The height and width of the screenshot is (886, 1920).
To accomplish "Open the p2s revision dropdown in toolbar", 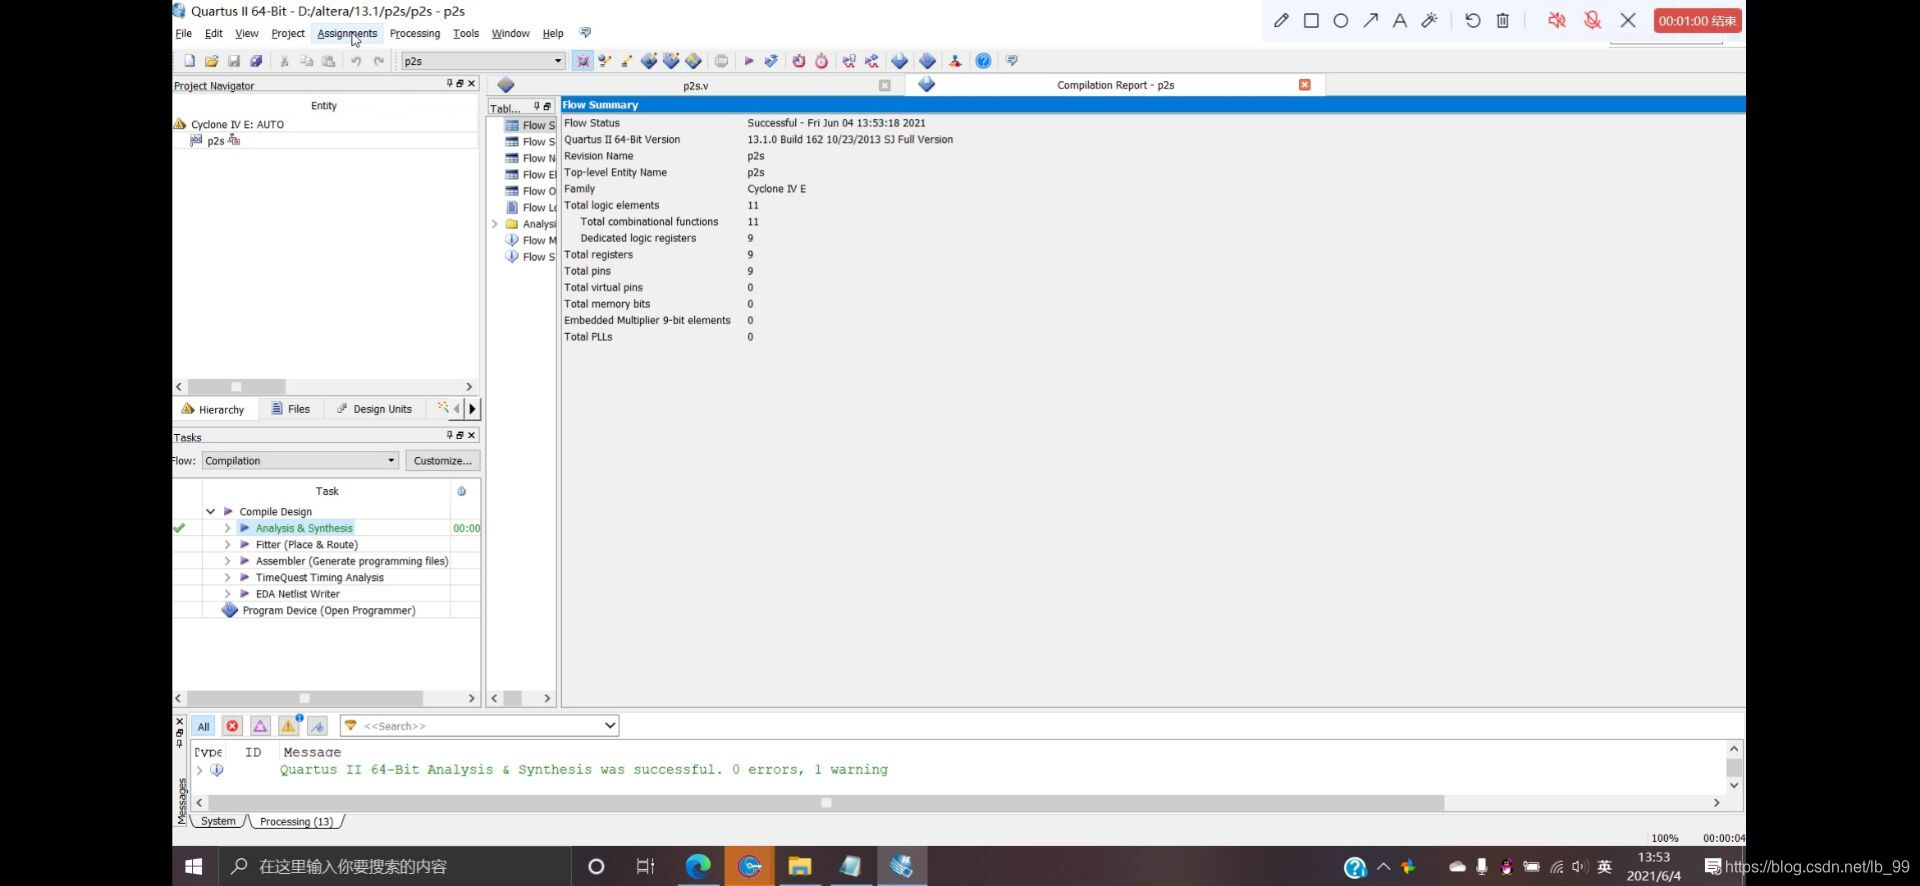I will coord(558,61).
